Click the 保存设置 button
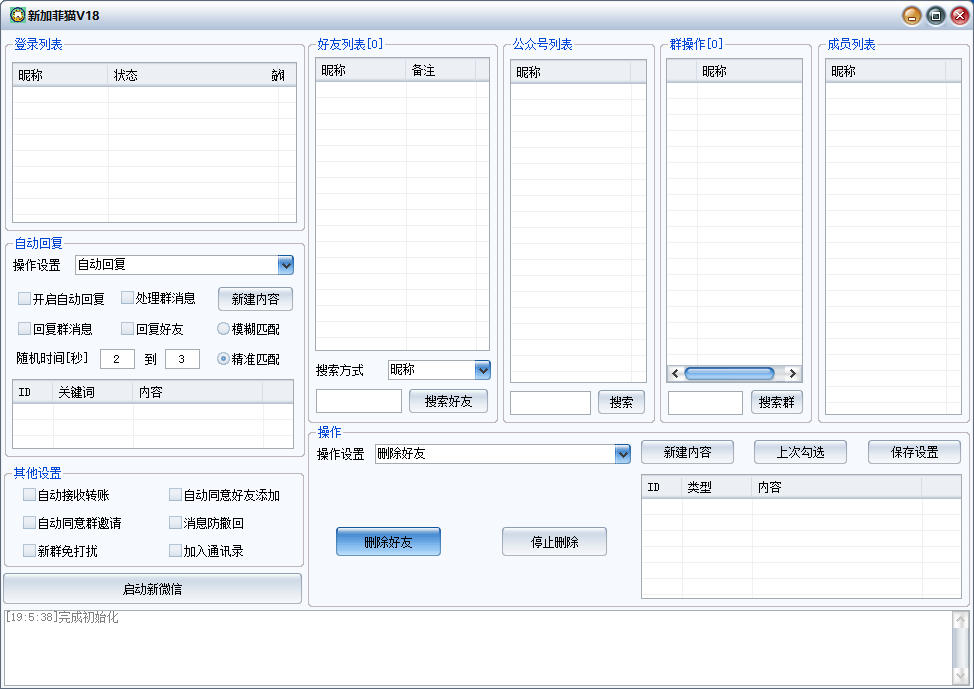Viewport: 974px width, 689px height. [914, 452]
